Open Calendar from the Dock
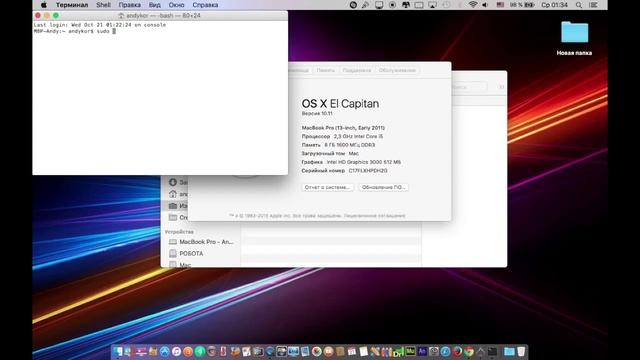 click(351, 352)
